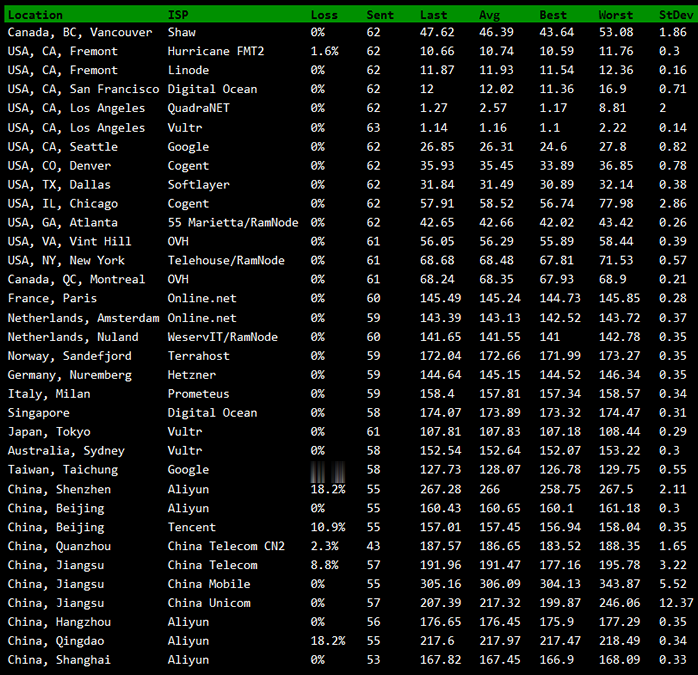Click the Singapore location row
Image resolution: width=698 pixels, height=675 pixels.
pos(38,413)
